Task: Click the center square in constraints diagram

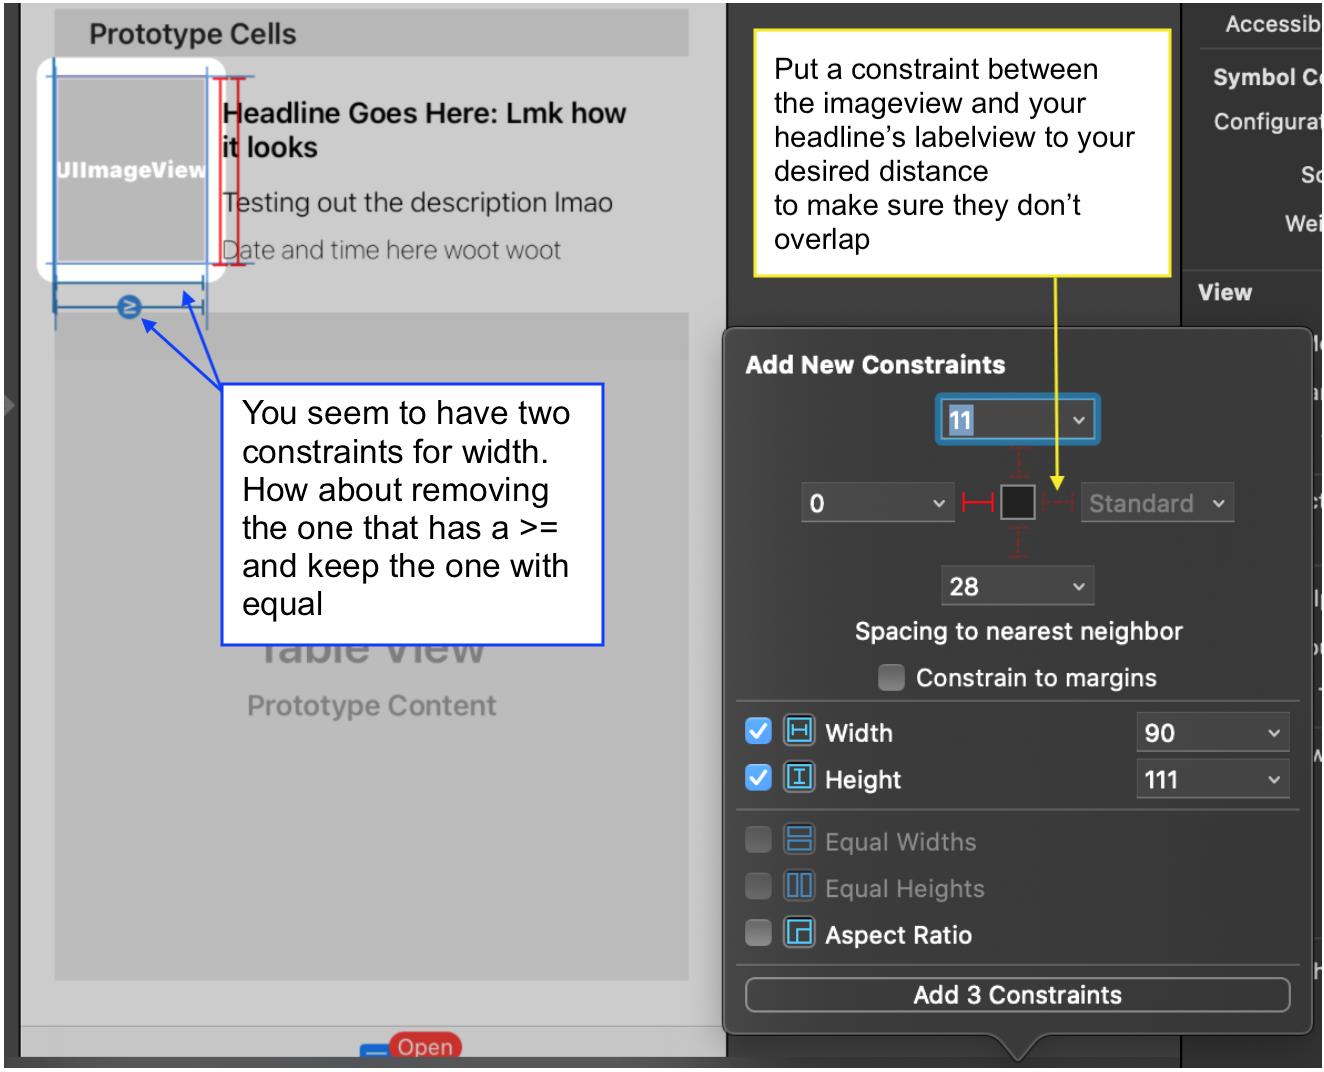Action: 1018,502
